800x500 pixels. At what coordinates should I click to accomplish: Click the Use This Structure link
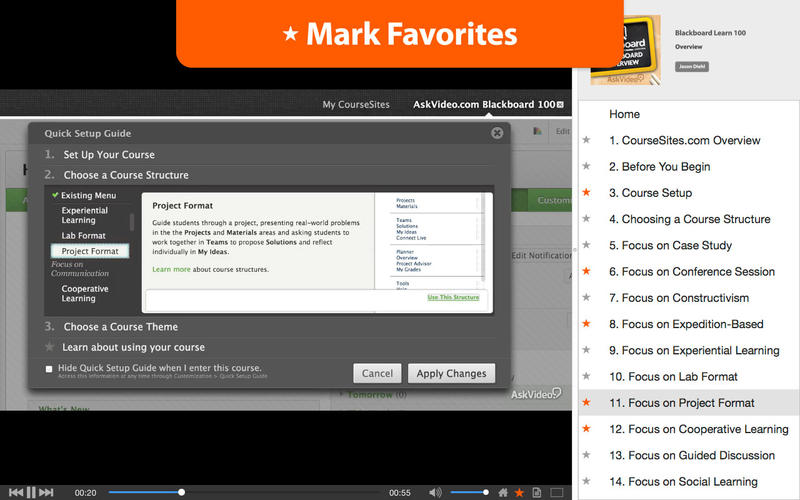[453, 297]
